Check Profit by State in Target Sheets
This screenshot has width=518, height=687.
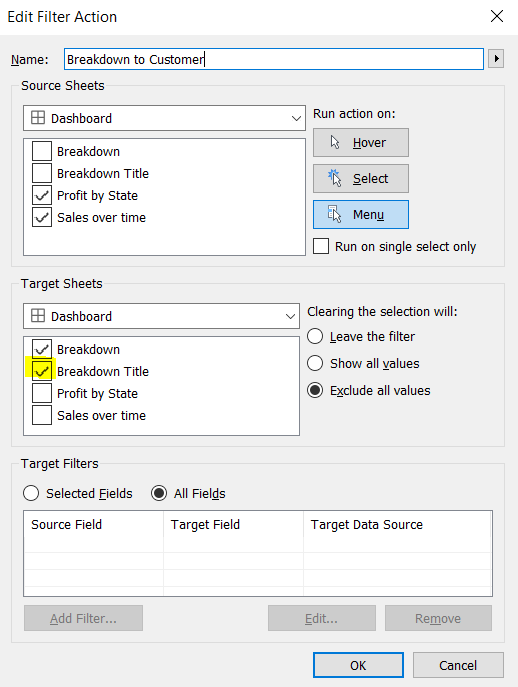pyautogui.click(x=42, y=393)
